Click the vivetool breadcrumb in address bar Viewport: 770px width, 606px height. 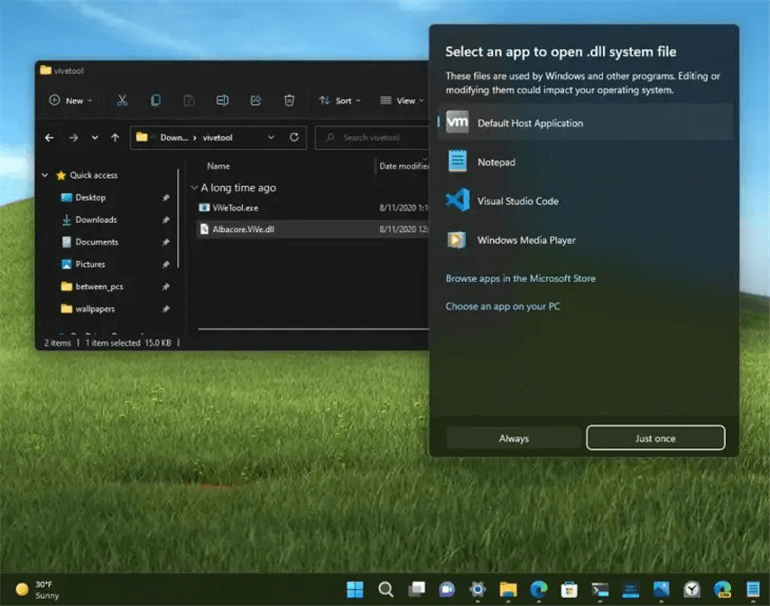click(218, 138)
